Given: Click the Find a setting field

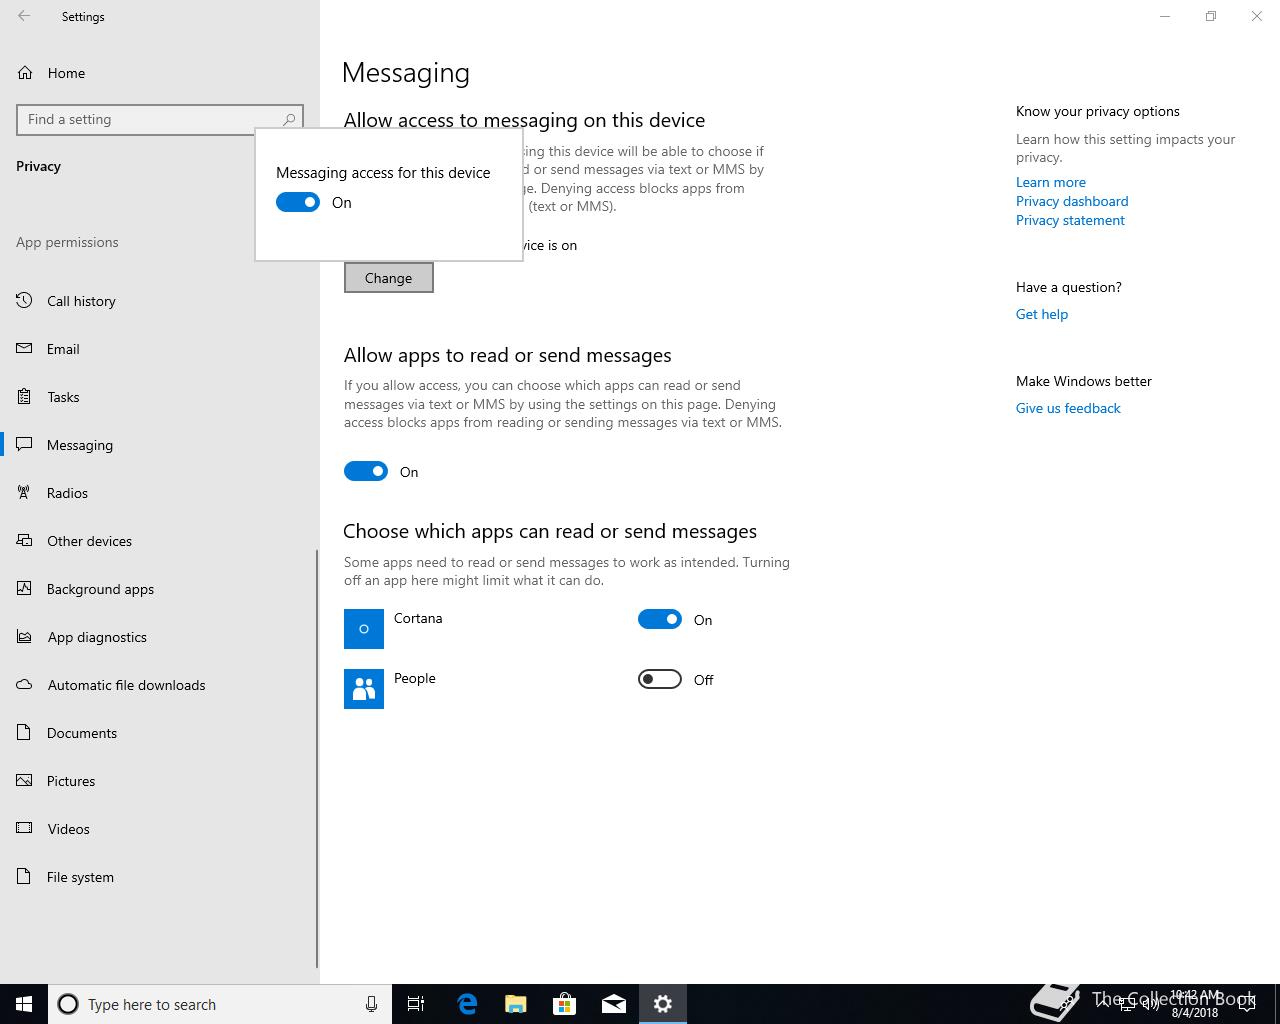Looking at the screenshot, I should pos(160,119).
